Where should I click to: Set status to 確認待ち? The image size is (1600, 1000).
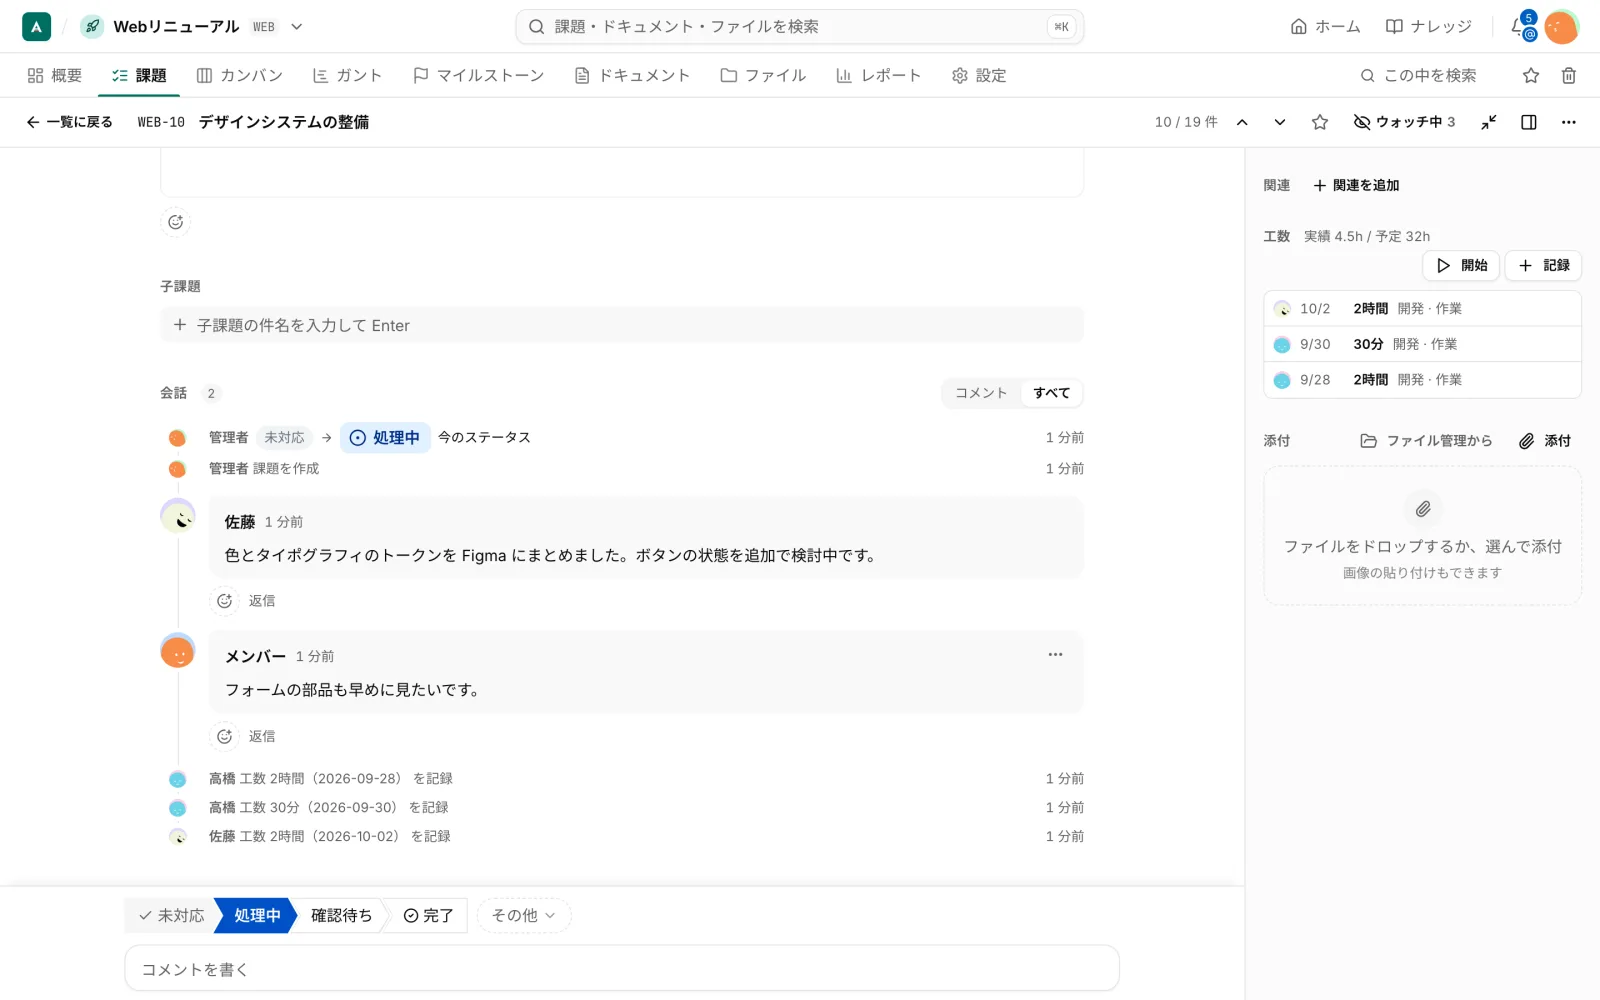(341, 915)
